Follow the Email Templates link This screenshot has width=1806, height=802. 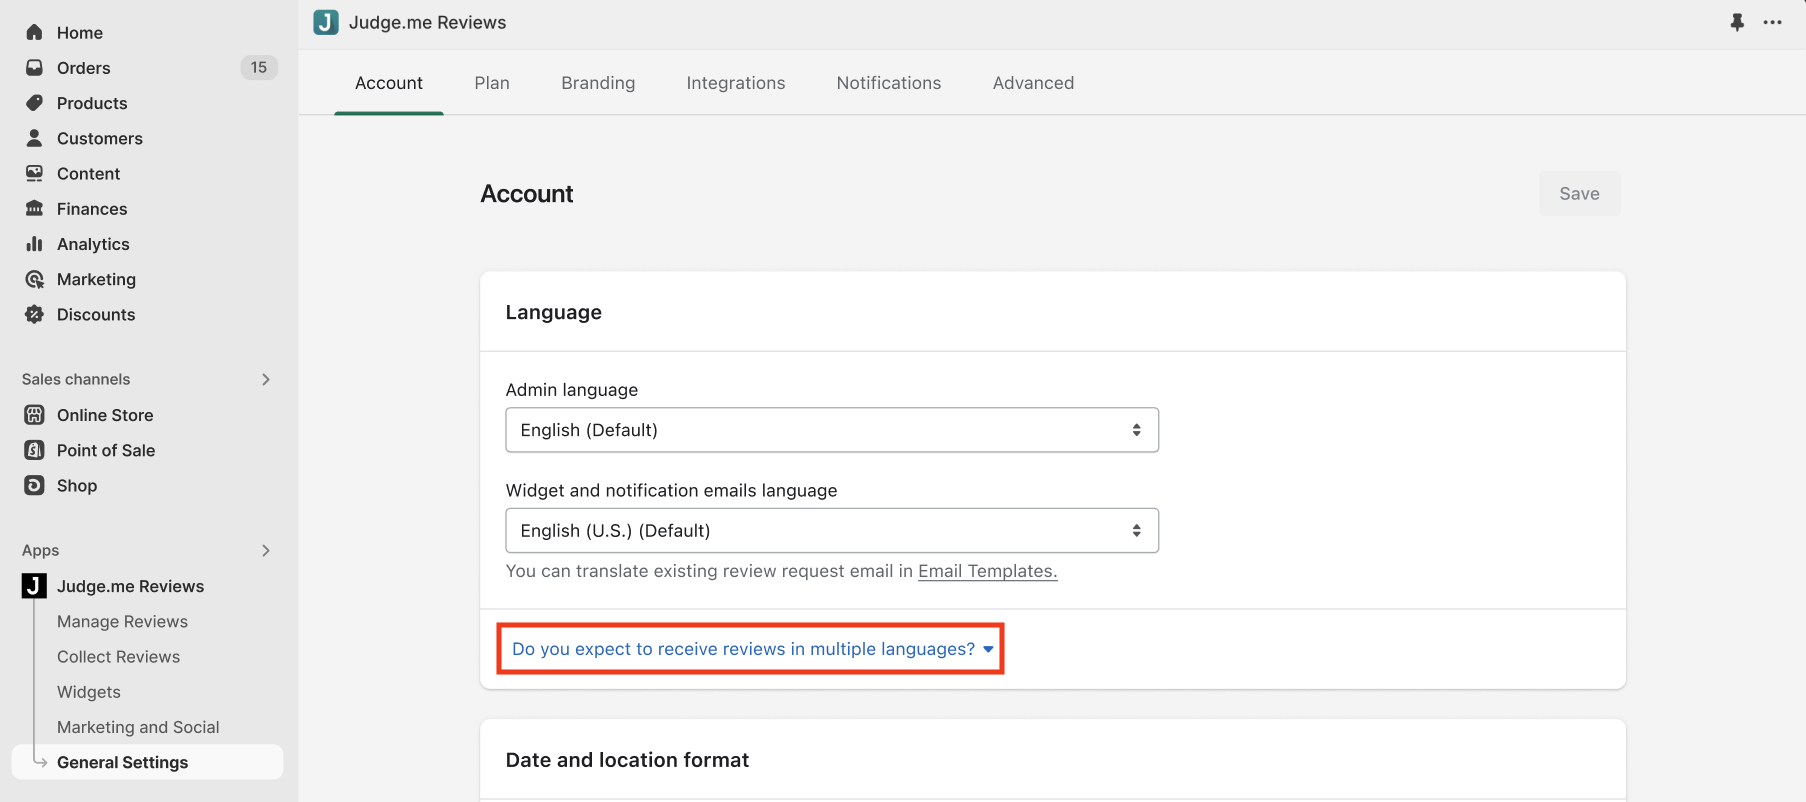pos(987,571)
